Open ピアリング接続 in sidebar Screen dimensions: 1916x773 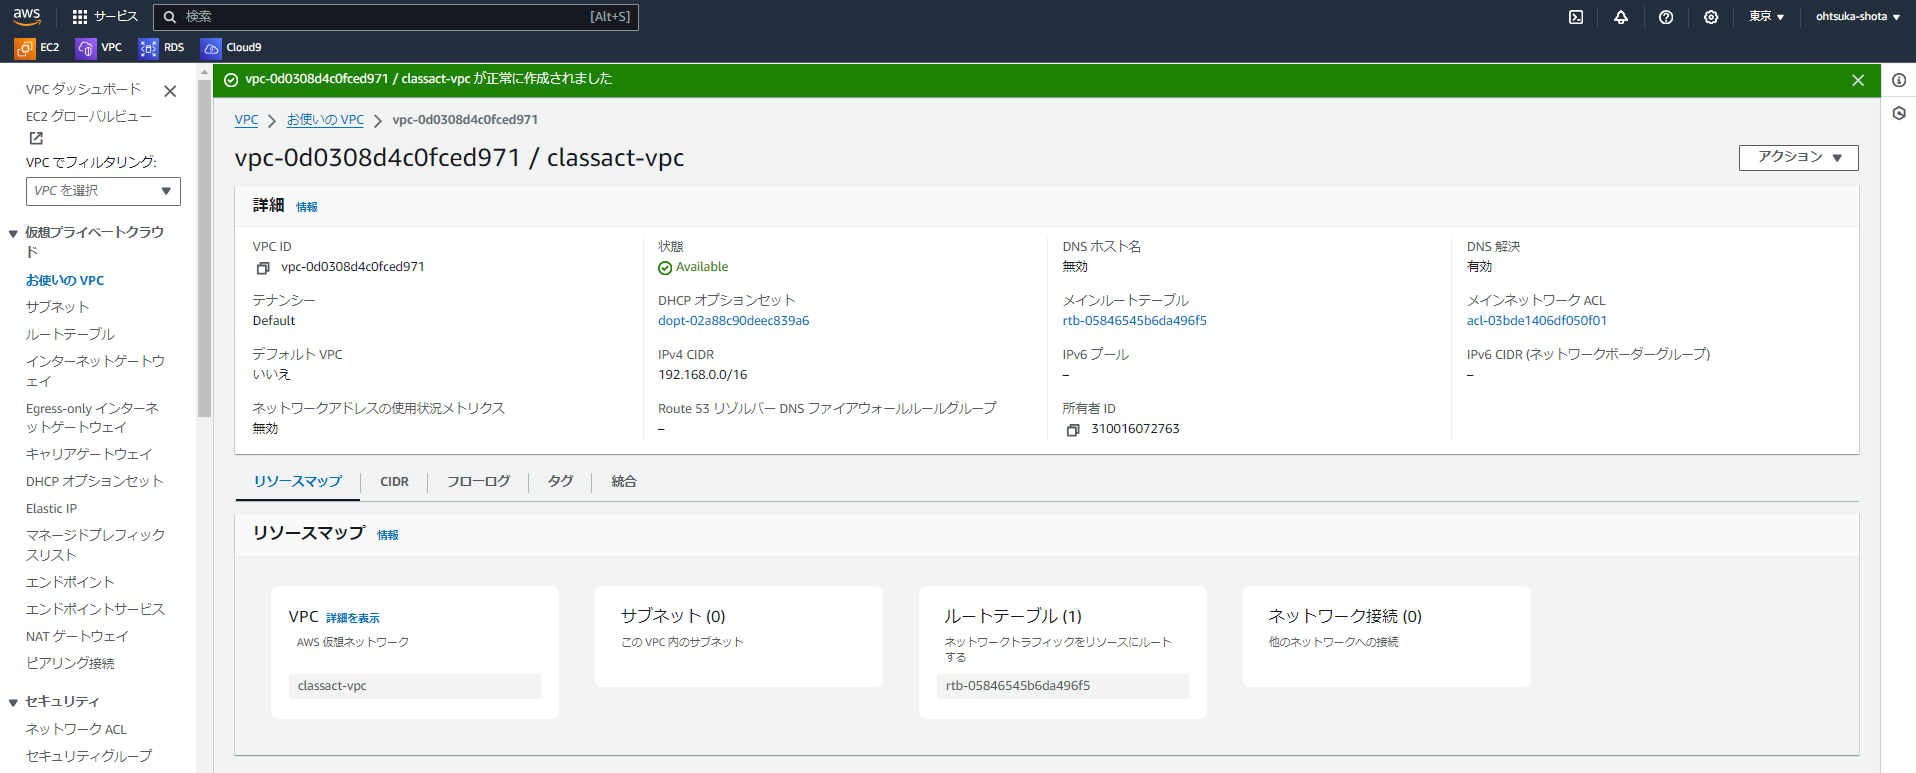(70, 664)
